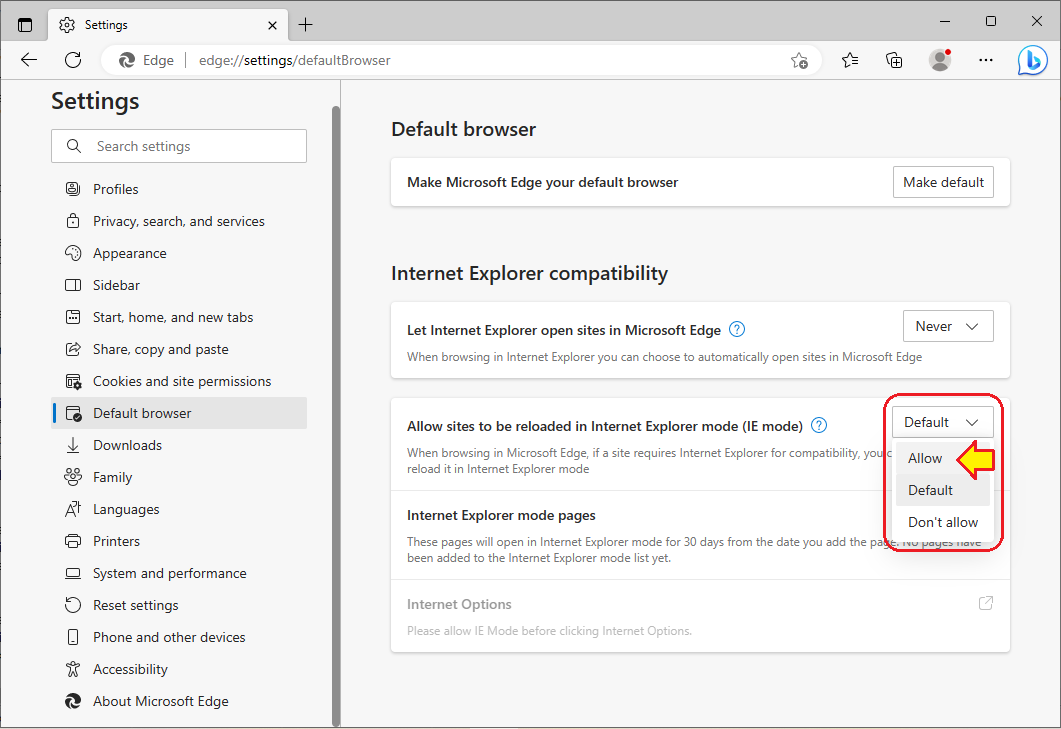This screenshot has width=1061, height=729.
Task: Click the tab actions menu icon
Action: point(25,25)
